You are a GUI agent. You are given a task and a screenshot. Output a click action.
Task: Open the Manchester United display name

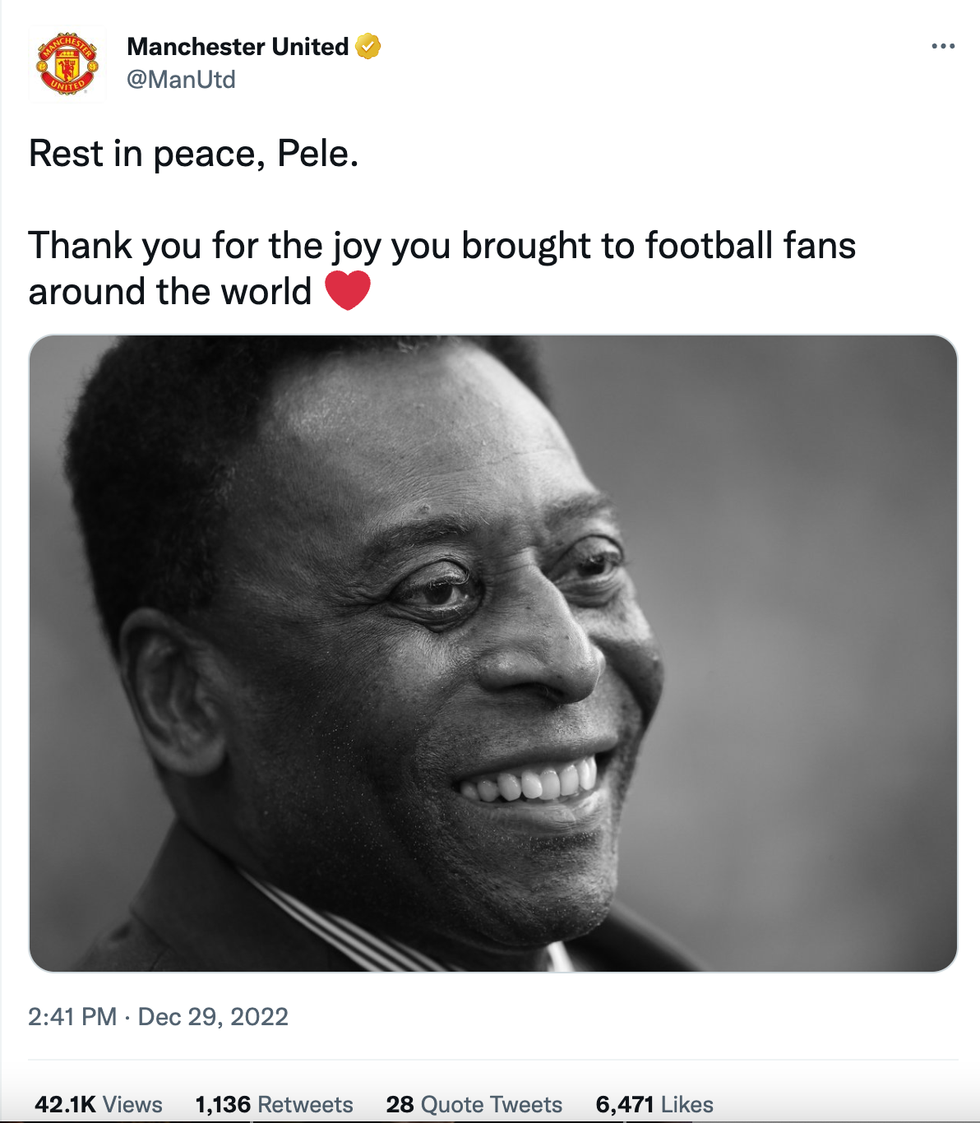[237, 46]
